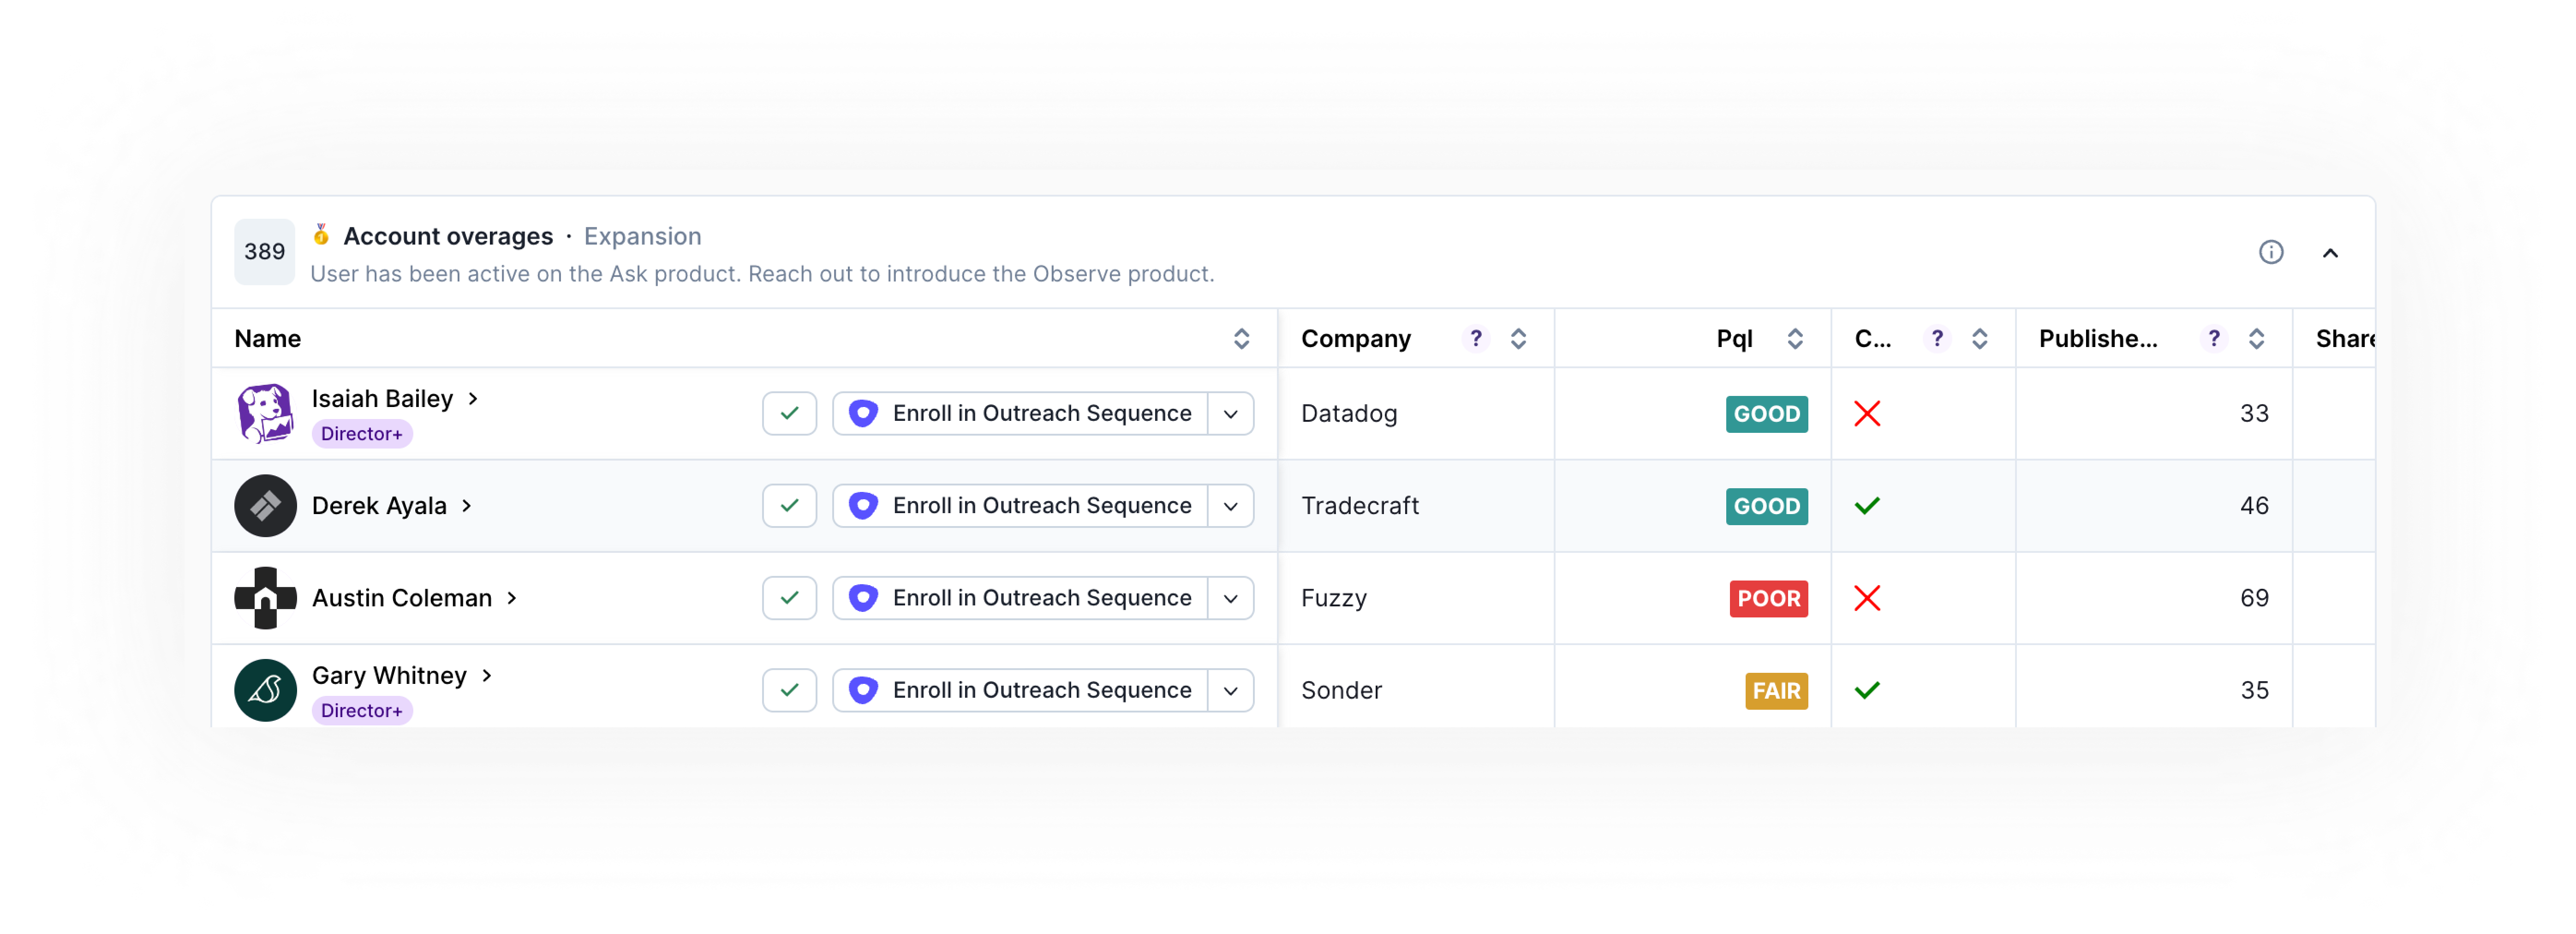Image resolution: width=2576 pixels, height=934 pixels.
Task: Click the help icon in Published column header
Action: (x=2213, y=339)
